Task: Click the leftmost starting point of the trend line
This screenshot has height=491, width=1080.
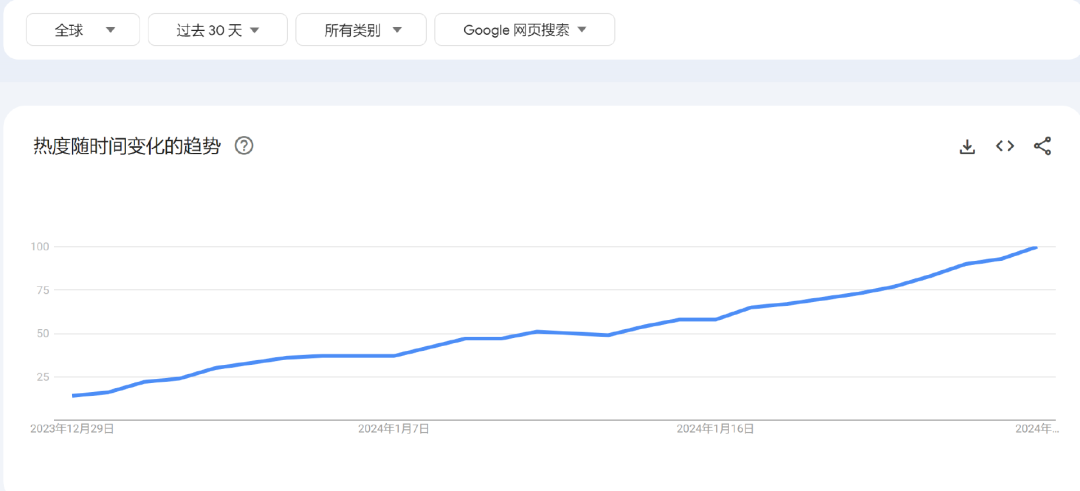Action: (74, 396)
